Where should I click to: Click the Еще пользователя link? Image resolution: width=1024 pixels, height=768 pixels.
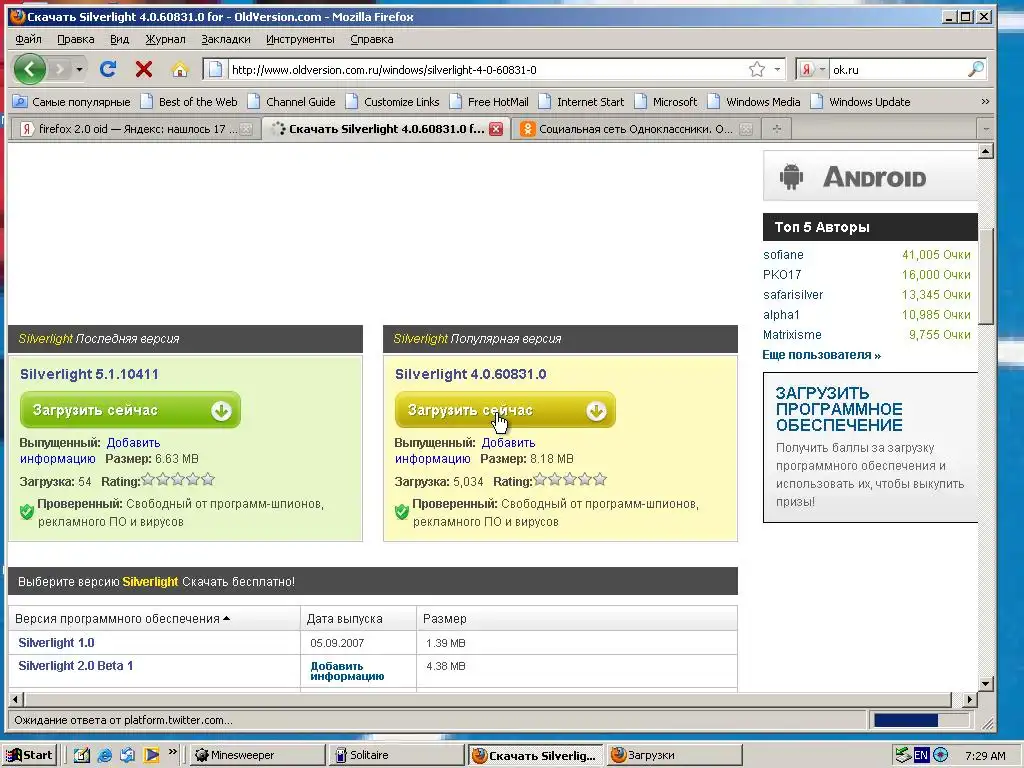click(822, 355)
